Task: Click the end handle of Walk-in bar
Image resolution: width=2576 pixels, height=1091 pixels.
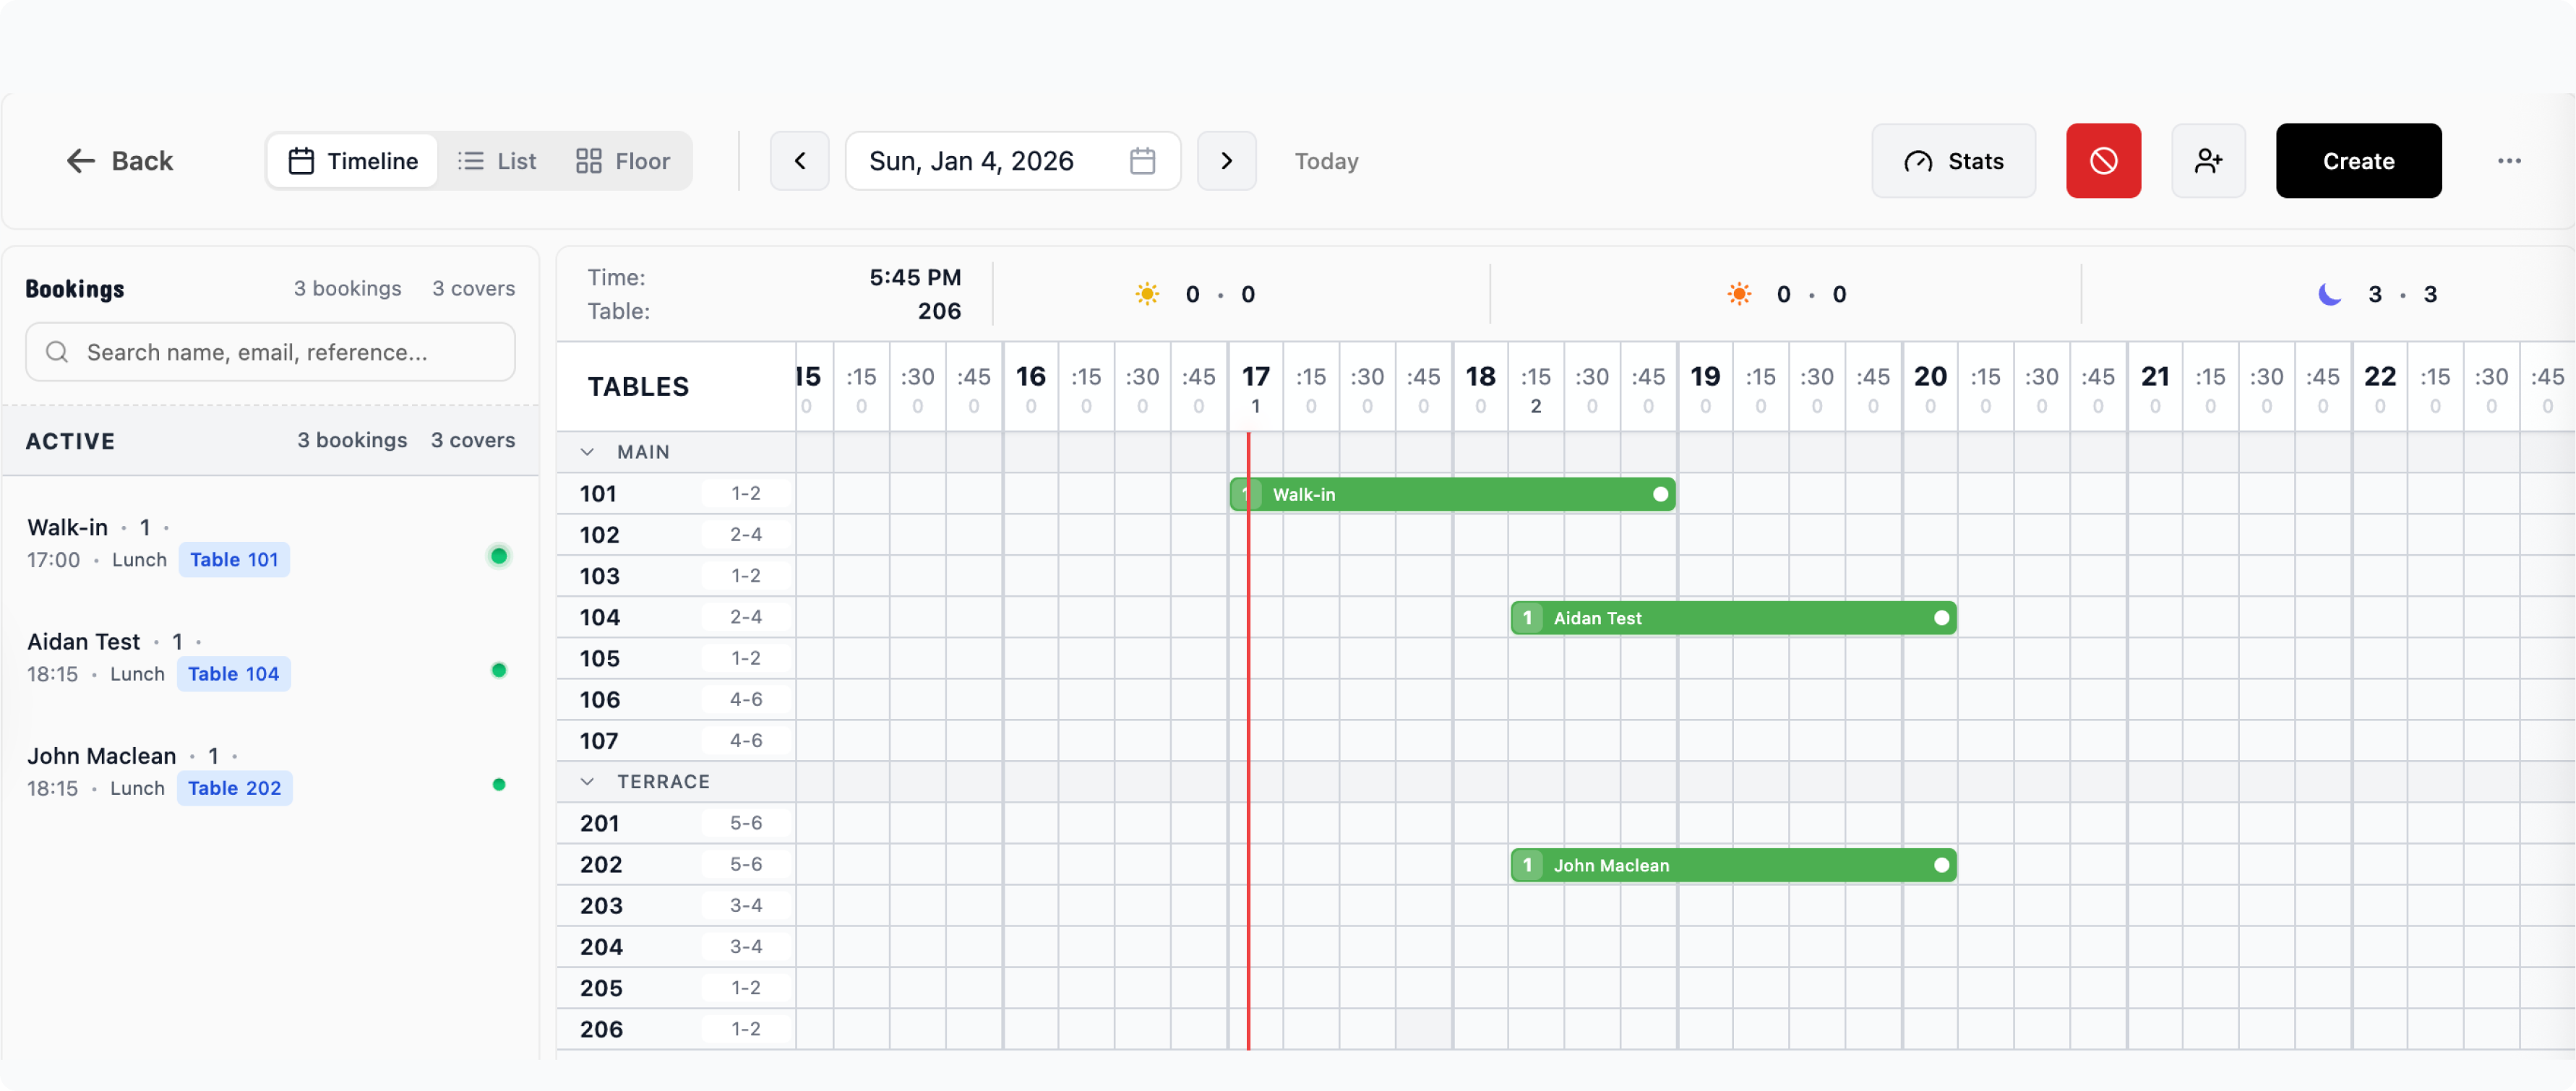Action: (1660, 494)
